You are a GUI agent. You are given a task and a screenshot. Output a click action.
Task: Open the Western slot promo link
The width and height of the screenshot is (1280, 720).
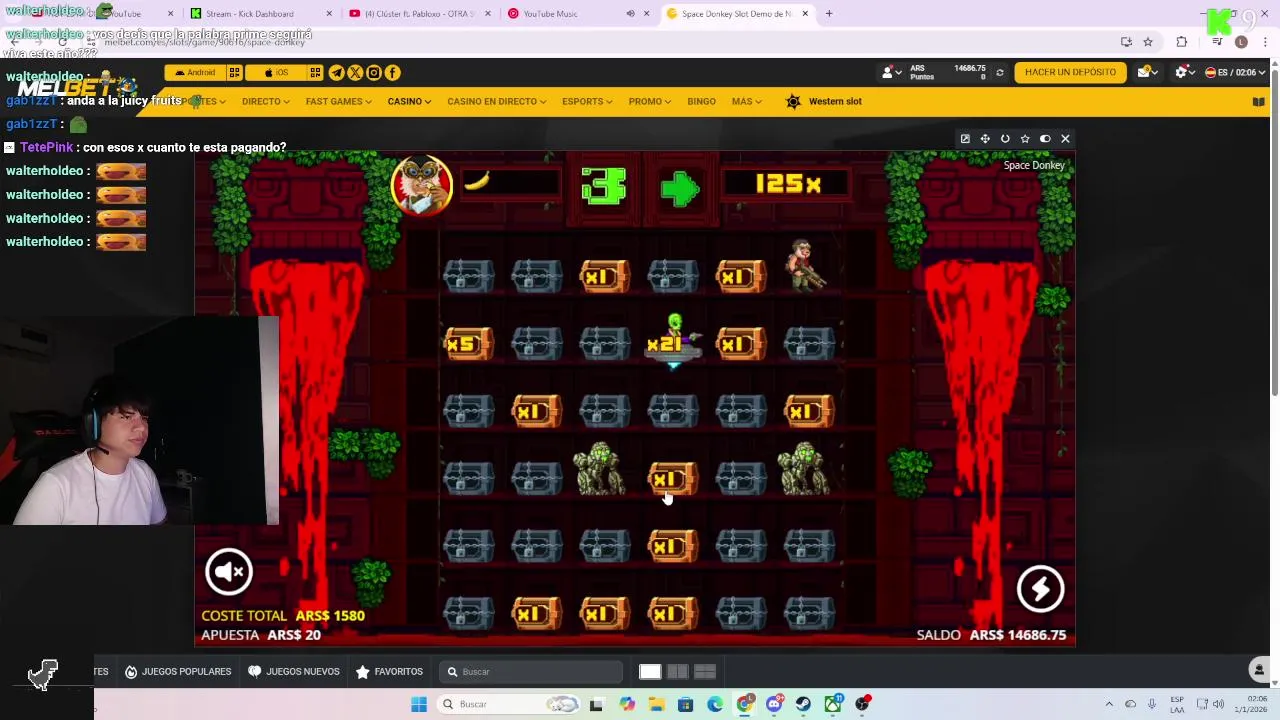coord(824,101)
